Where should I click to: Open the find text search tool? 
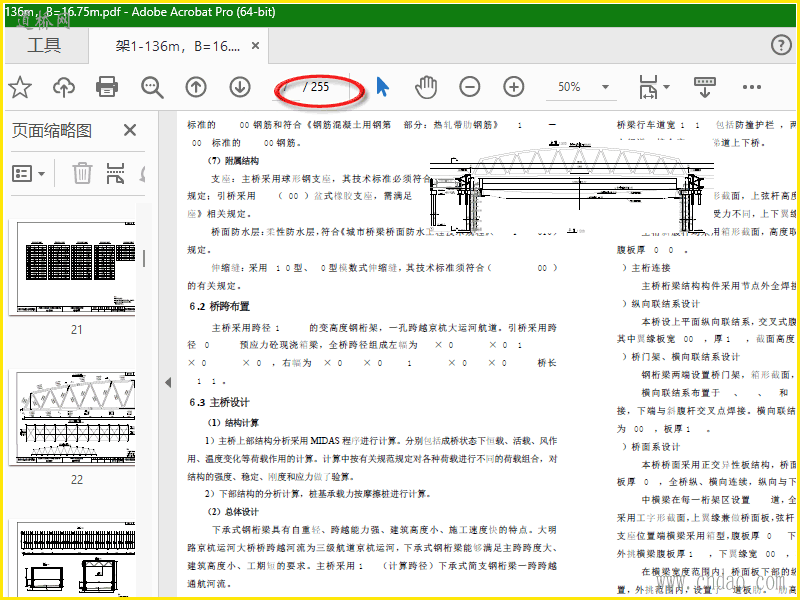point(152,88)
